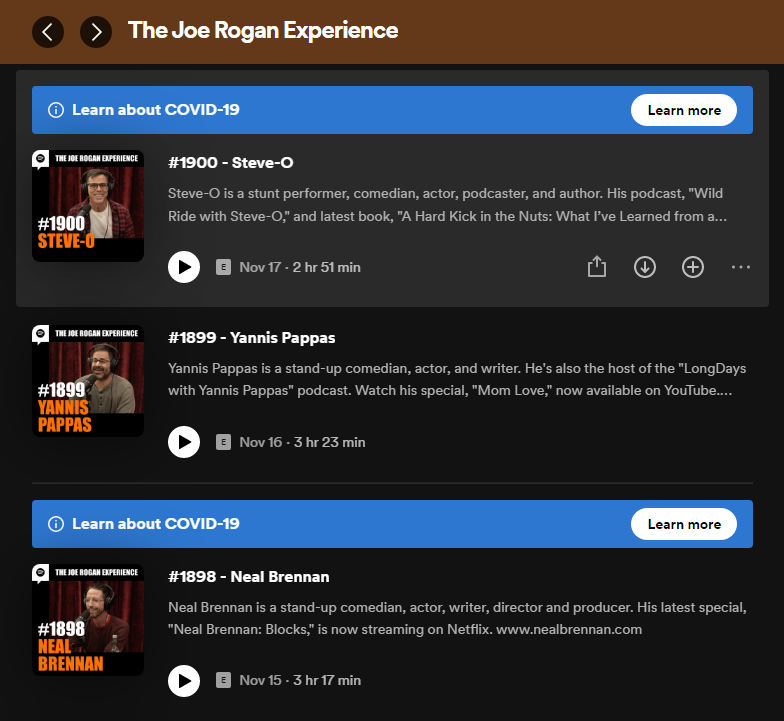
Task: Click Learn more above Neal Brennan episode
Action: (684, 524)
